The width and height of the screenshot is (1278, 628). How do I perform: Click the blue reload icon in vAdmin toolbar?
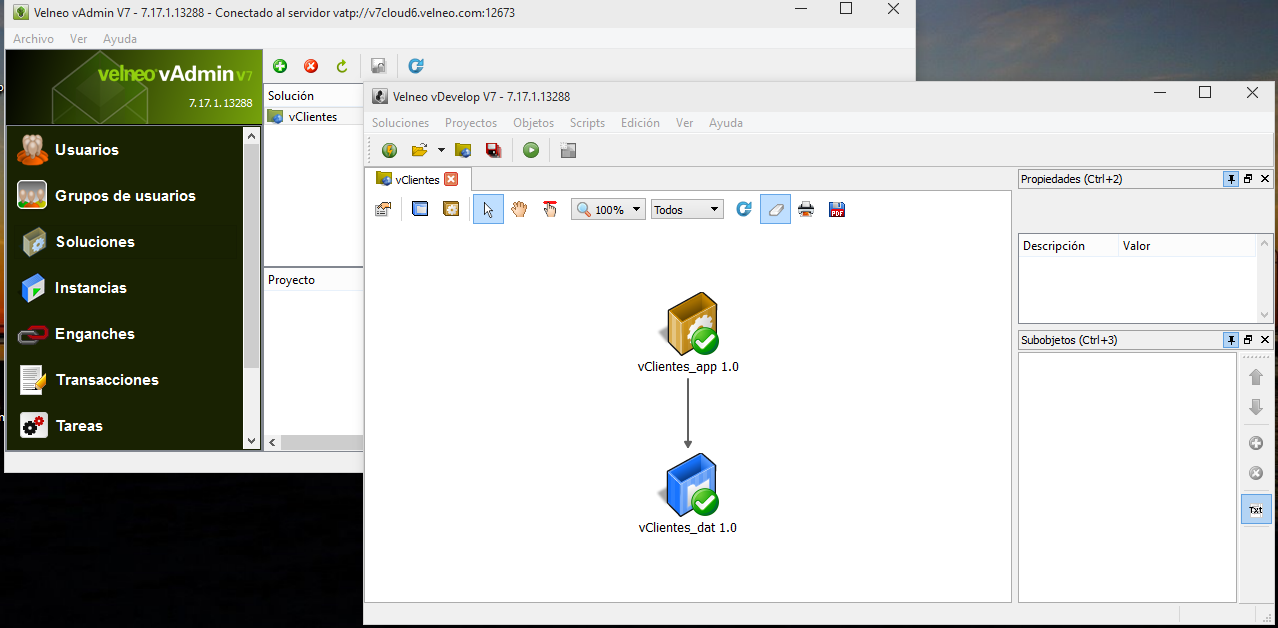[416, 66]
